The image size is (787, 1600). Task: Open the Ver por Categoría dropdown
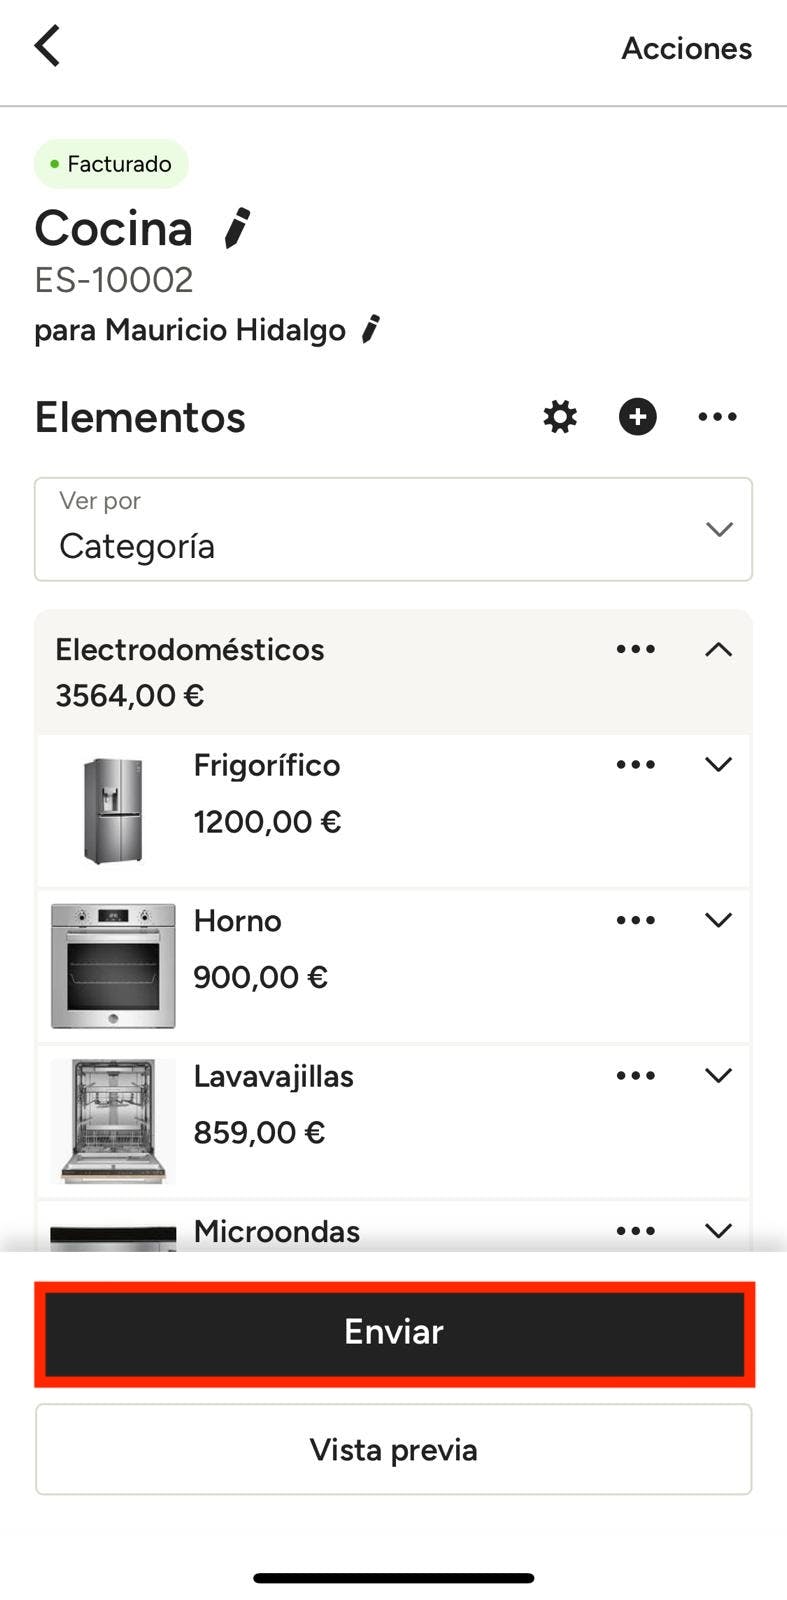coord(393,529)
